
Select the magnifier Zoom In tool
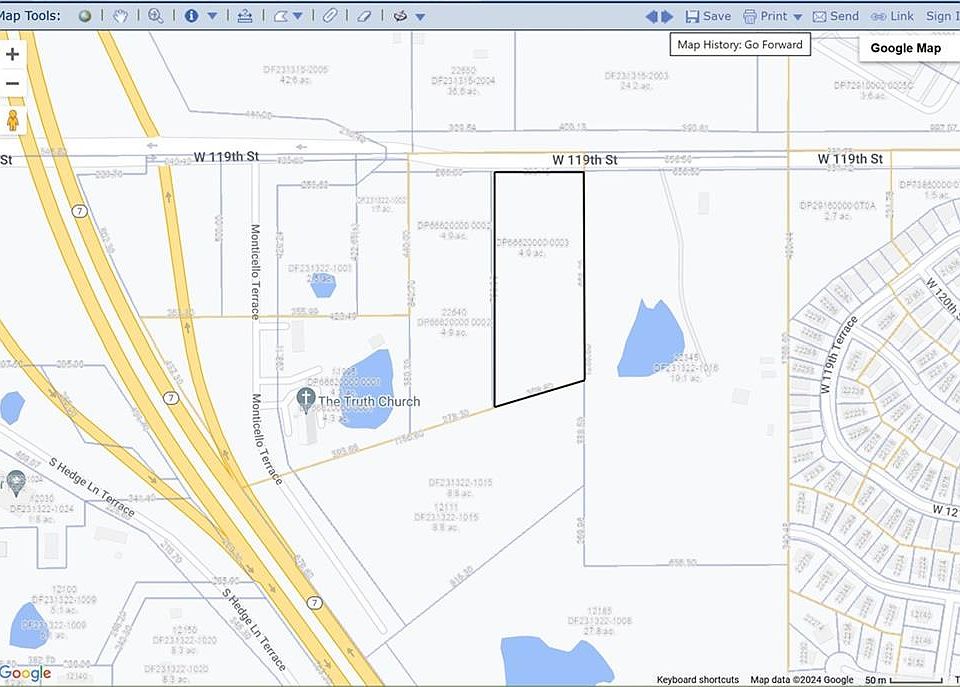156,16
